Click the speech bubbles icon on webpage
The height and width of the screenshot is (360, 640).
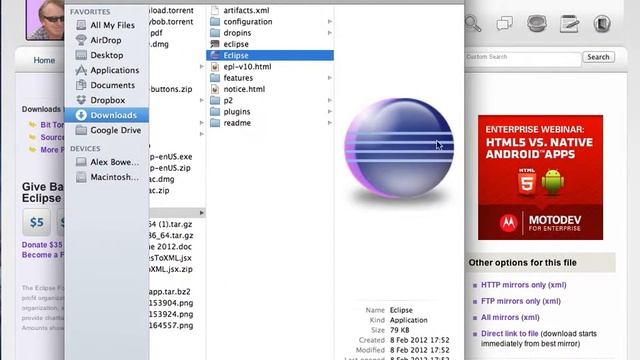pos(504,23)
